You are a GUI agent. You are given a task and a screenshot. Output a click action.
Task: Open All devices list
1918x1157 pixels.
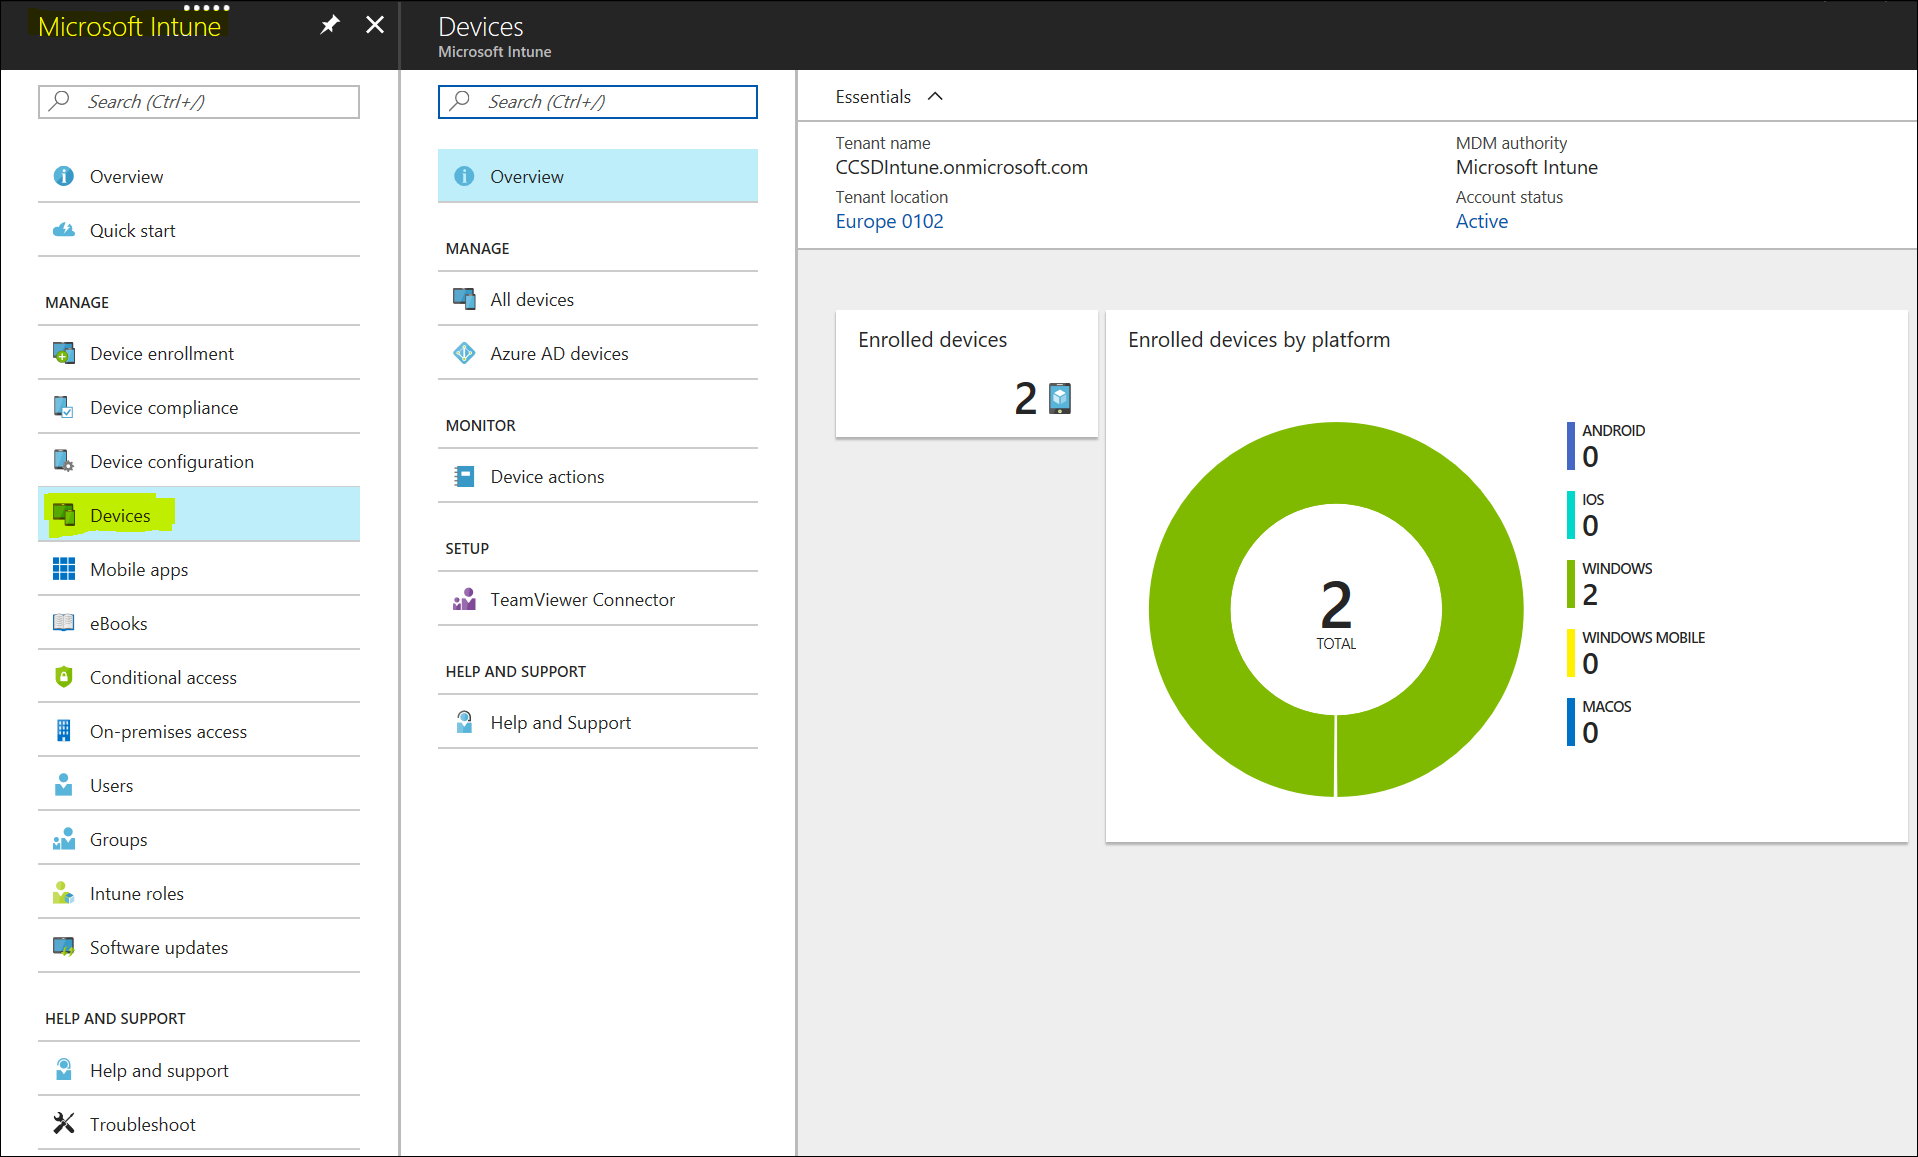pyautogui.click(x=598, y=299)
